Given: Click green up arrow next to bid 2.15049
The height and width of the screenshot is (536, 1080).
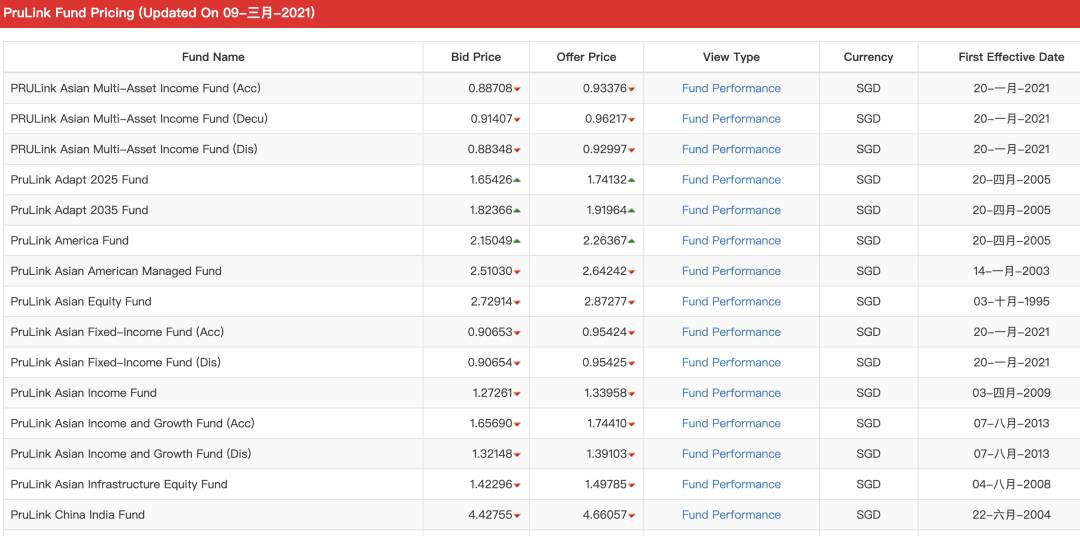Looking at the screenshot, I should click(x=517, y=241).
